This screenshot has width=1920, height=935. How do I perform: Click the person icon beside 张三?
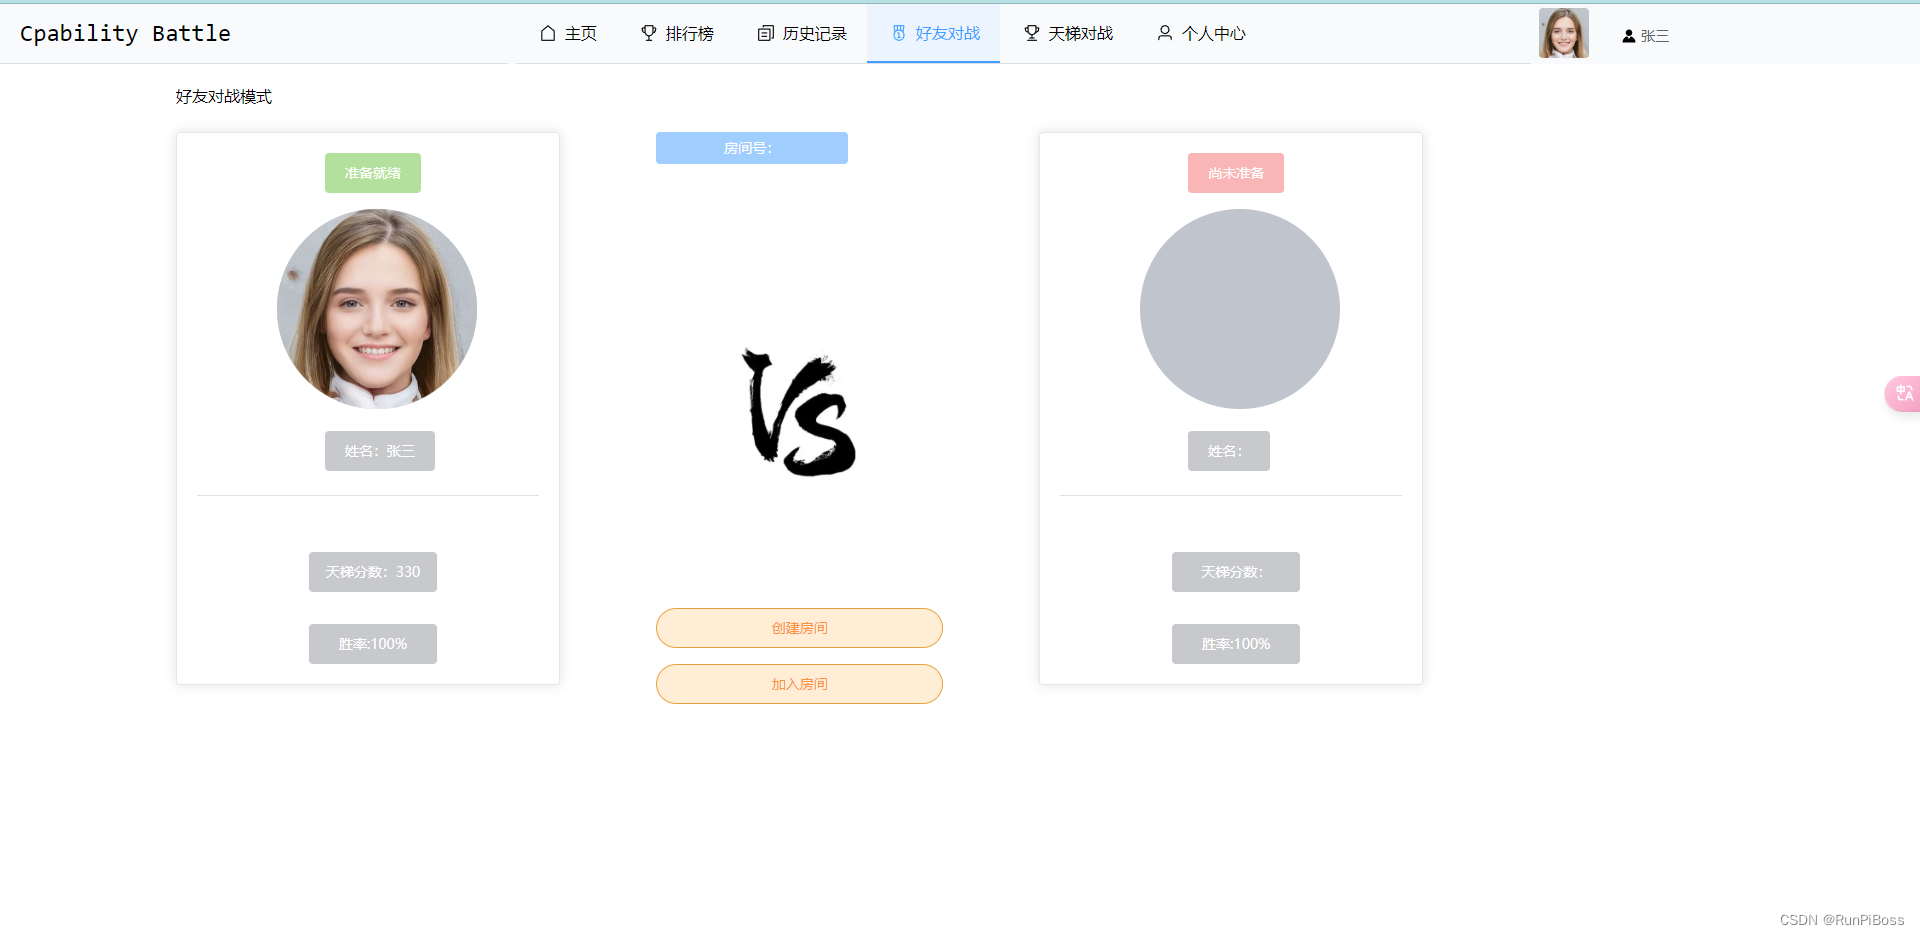pyautogui.click(x=1628, y=36)
